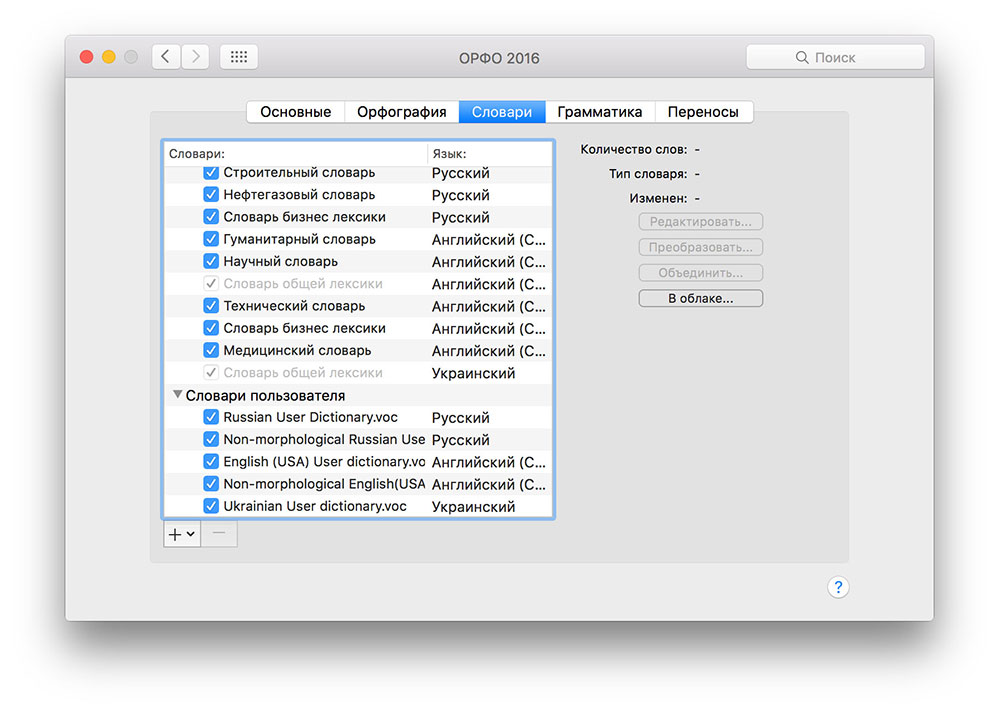This screenshot has width=1000, height=710.
Task: Uncheck Нефтегазовый словарь checkbox
Action: pyautogui.click(x=210, y=195)
